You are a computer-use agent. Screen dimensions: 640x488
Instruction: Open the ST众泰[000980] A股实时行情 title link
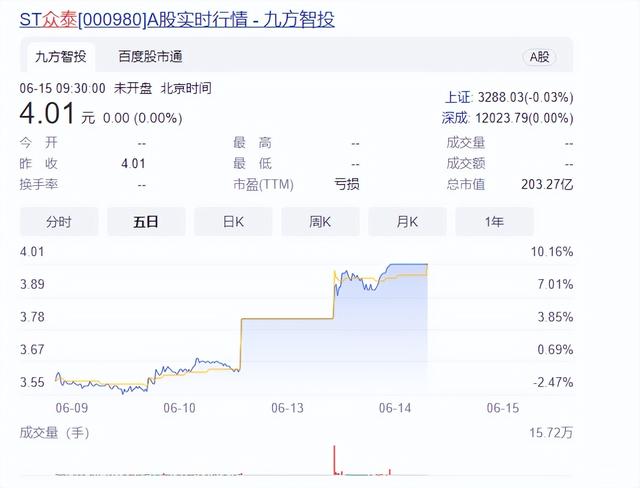(177, 19)
